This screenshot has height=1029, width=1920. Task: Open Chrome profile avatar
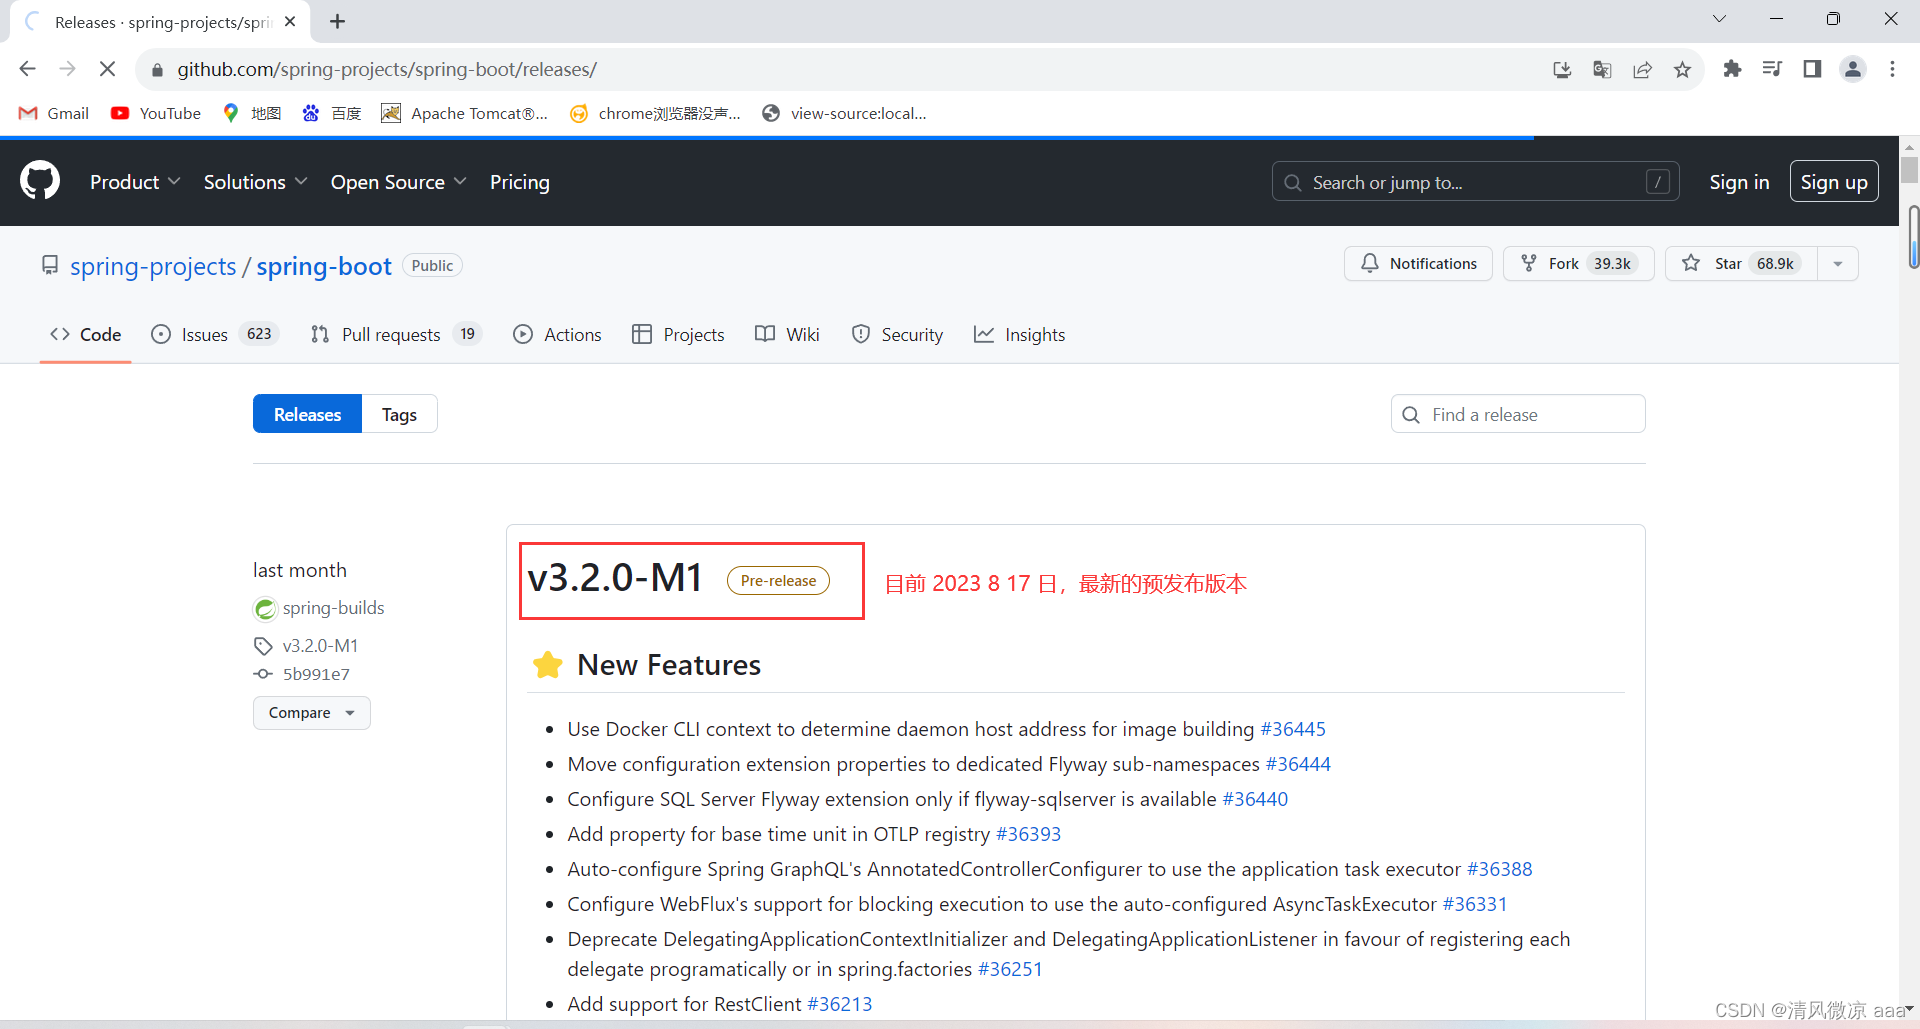tap(1853, 69)
